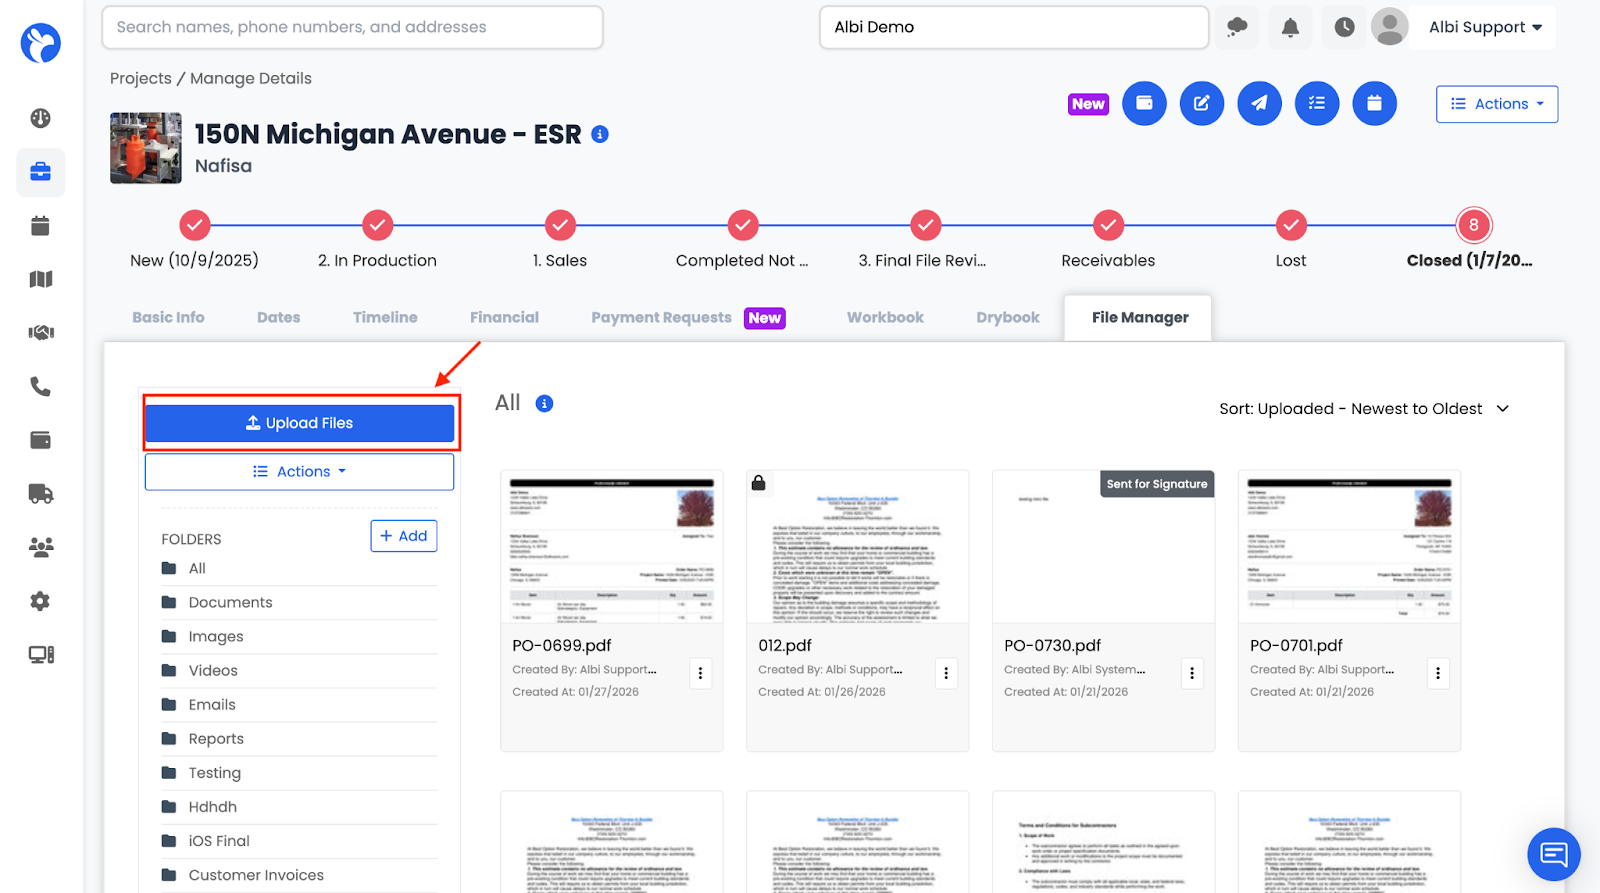The width and height of the screenshot is (1600, 893).
Task: Click the truck icon in sidebar
Action: tap(40, 493)
